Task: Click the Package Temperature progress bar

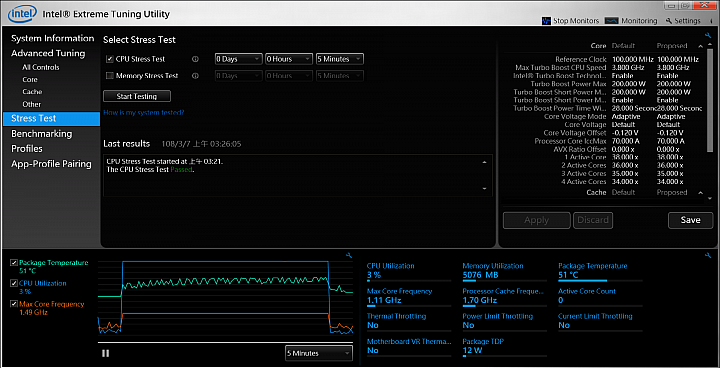Action: click(600, 280)
